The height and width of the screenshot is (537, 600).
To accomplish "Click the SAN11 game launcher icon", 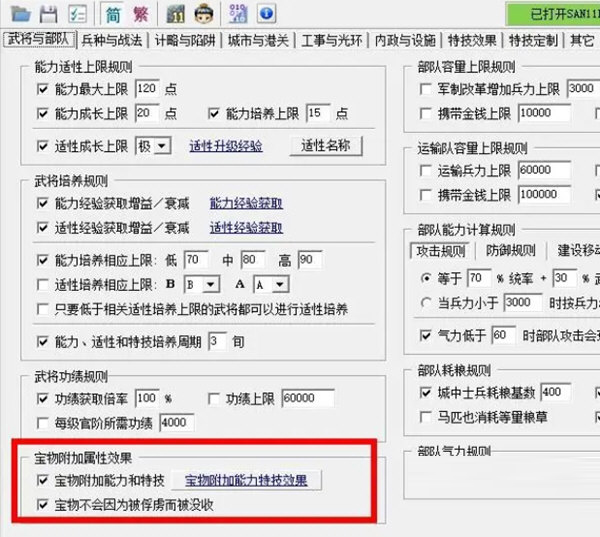I will click(x=176, y=14).
